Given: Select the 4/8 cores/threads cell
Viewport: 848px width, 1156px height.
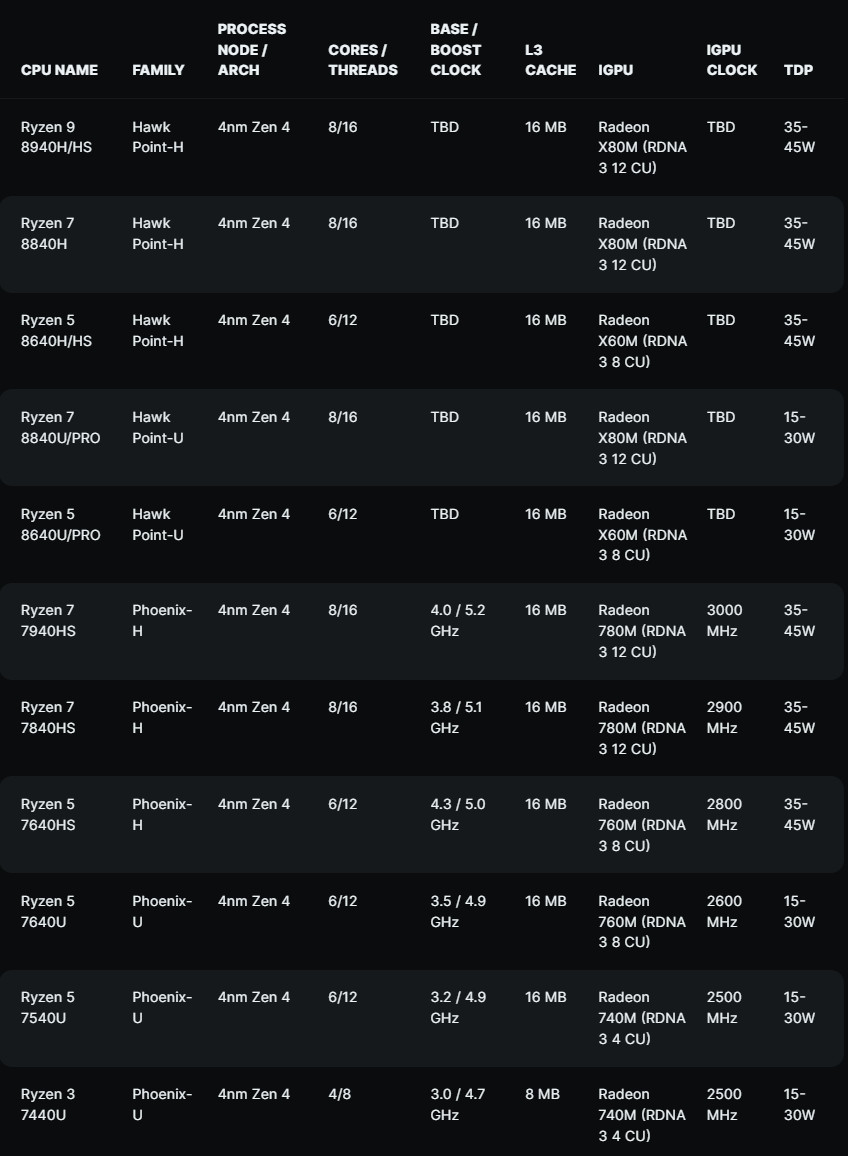Looking at the screenshot, I should click(x=339, y=1094).
